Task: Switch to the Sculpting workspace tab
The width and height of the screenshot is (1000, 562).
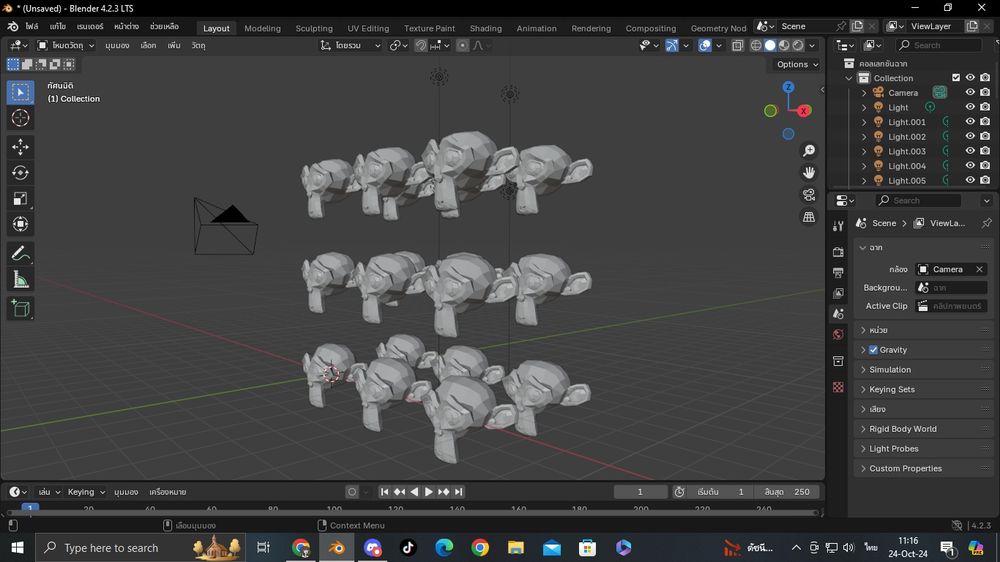Action: click(314, 28)
